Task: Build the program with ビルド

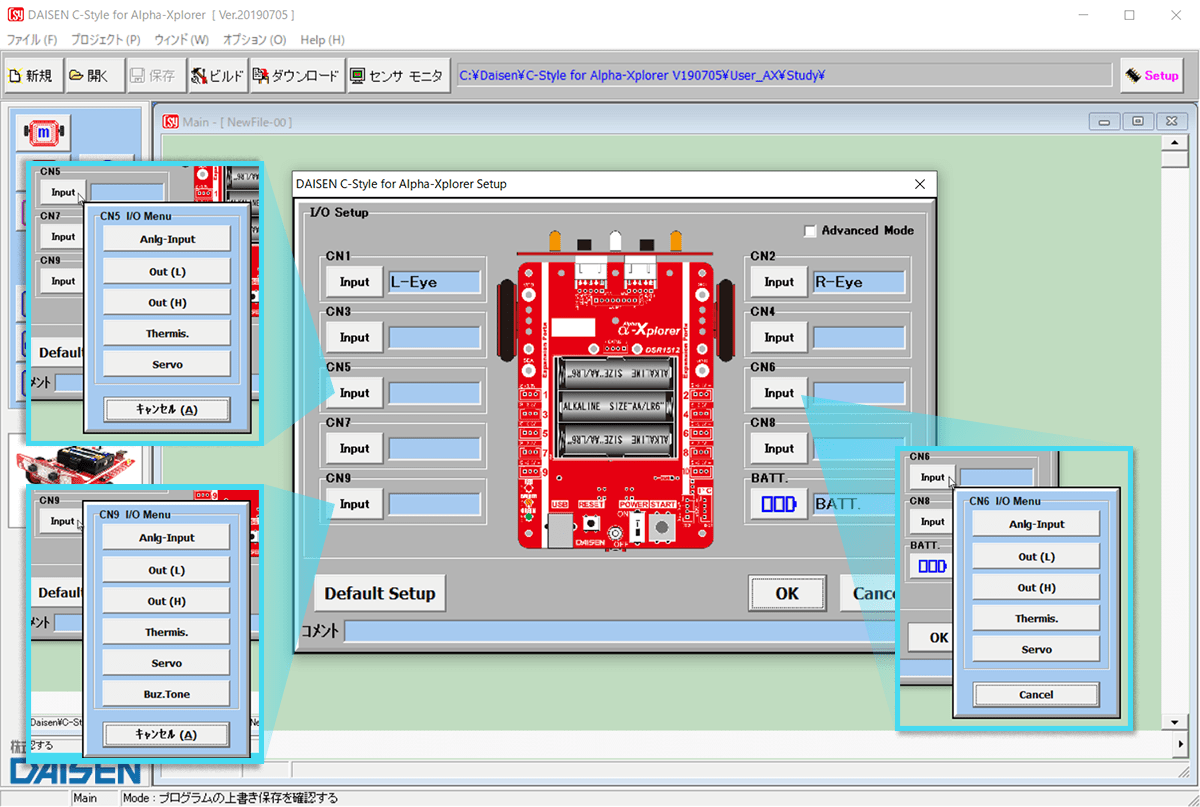Action: pos(216,76)
